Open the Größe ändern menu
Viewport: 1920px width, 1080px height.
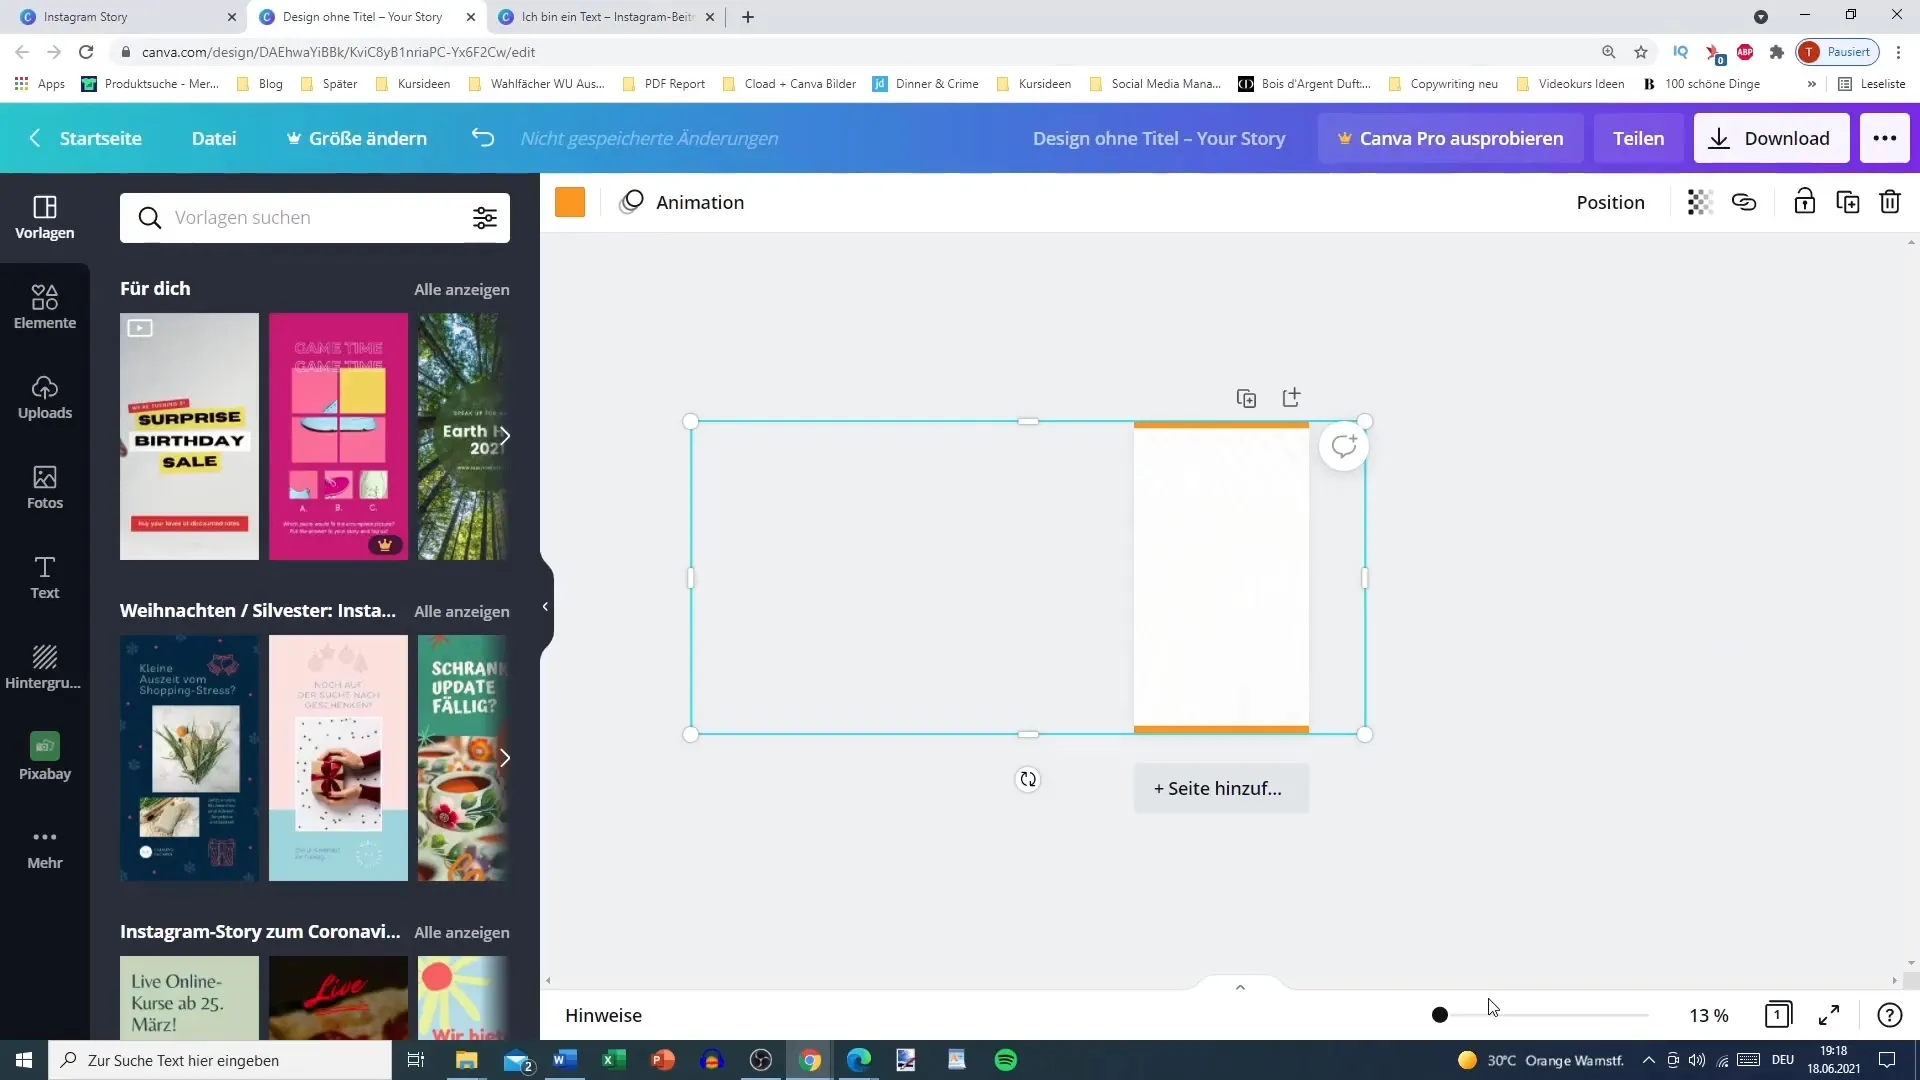click(357, 138)
